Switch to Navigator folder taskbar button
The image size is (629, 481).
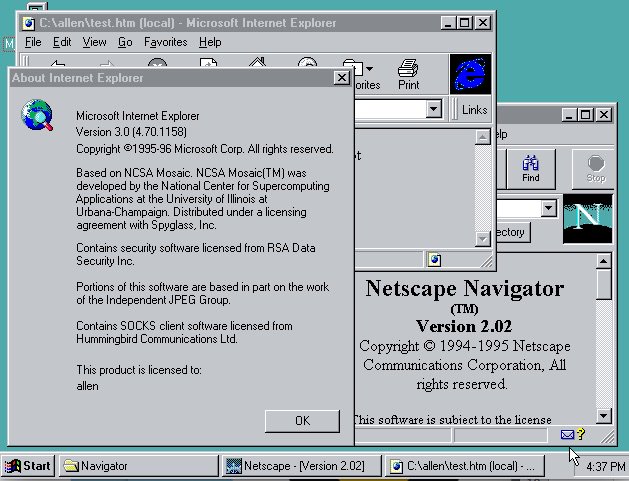pyautogui.click(x=138, y=466)
